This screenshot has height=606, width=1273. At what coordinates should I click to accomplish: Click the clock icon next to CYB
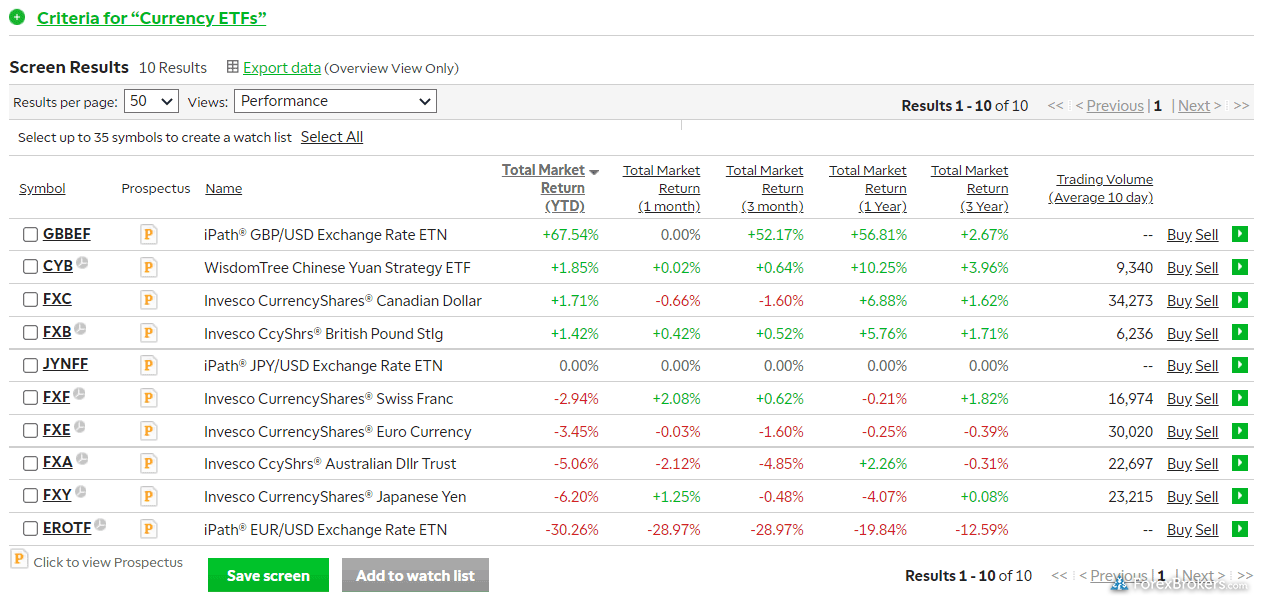83,263
